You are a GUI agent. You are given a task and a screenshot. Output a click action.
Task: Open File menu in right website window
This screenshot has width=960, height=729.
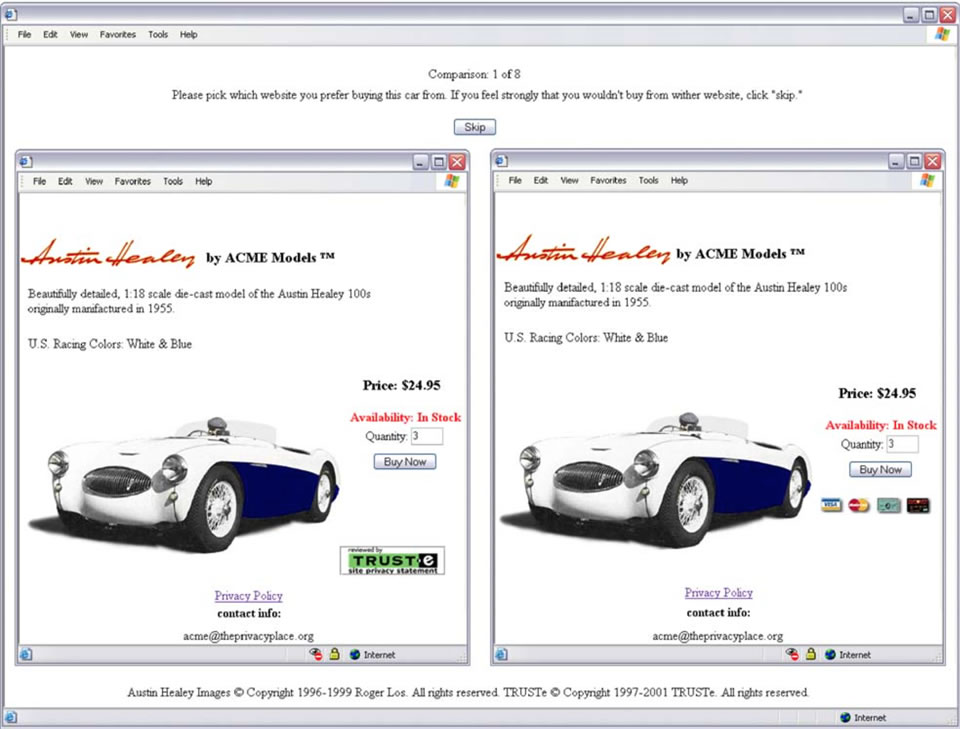click(x=515, y=180)
